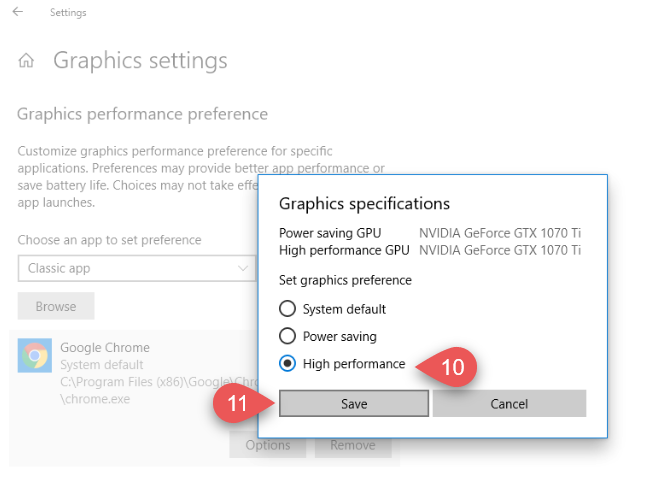Click the red step 11 callout marker
Viewport: 646px width, 481px height.
coord(243,403)
